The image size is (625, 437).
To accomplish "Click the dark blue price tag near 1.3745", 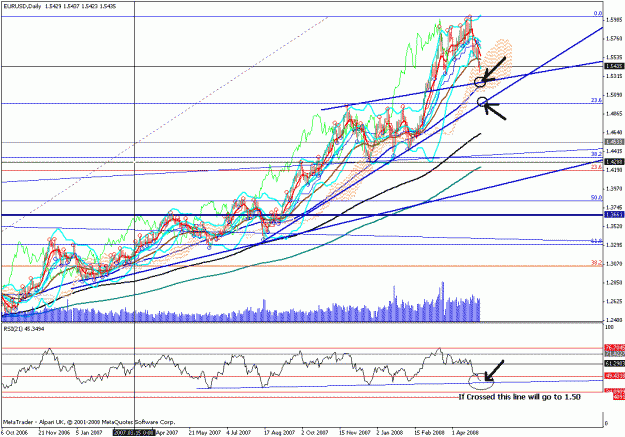I will [x=614, y=215].
